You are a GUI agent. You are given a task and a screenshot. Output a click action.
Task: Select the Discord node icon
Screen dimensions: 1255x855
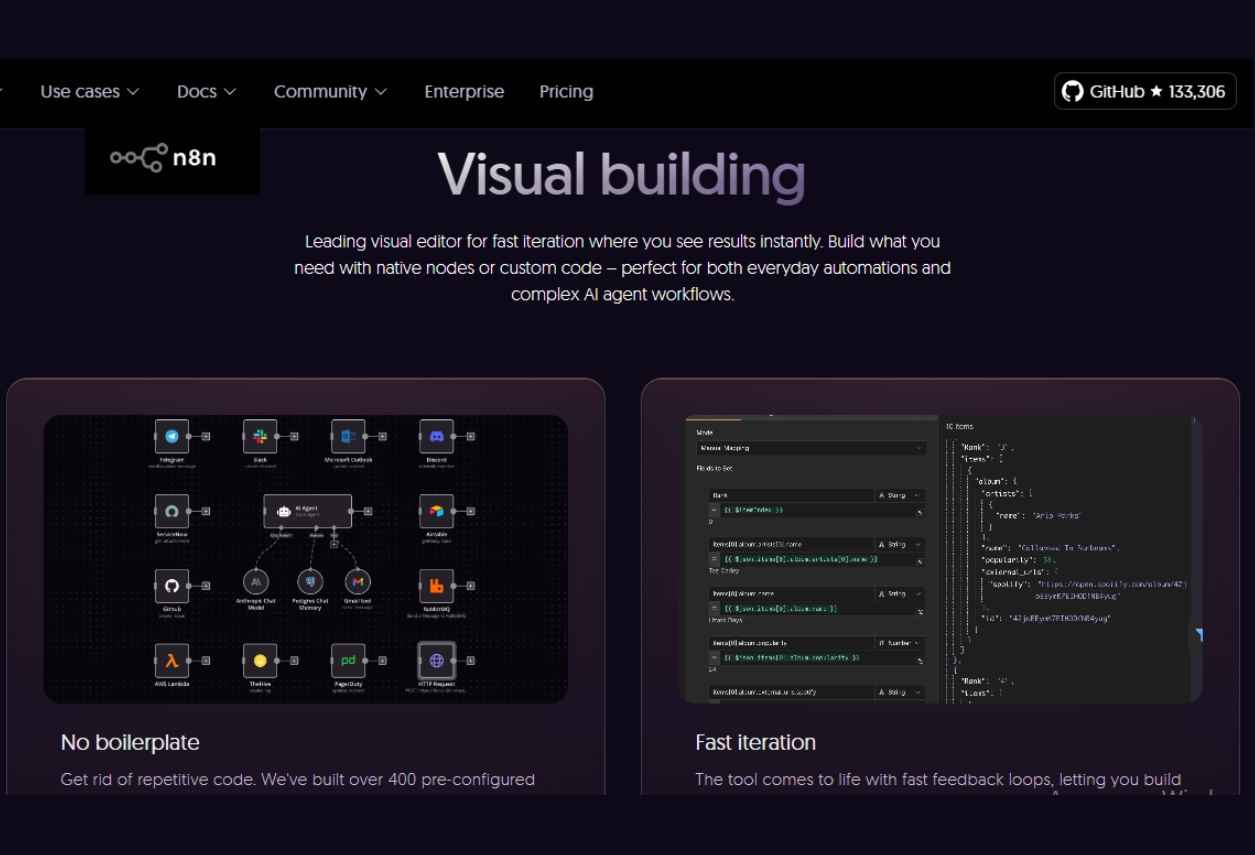coord(436,436)
